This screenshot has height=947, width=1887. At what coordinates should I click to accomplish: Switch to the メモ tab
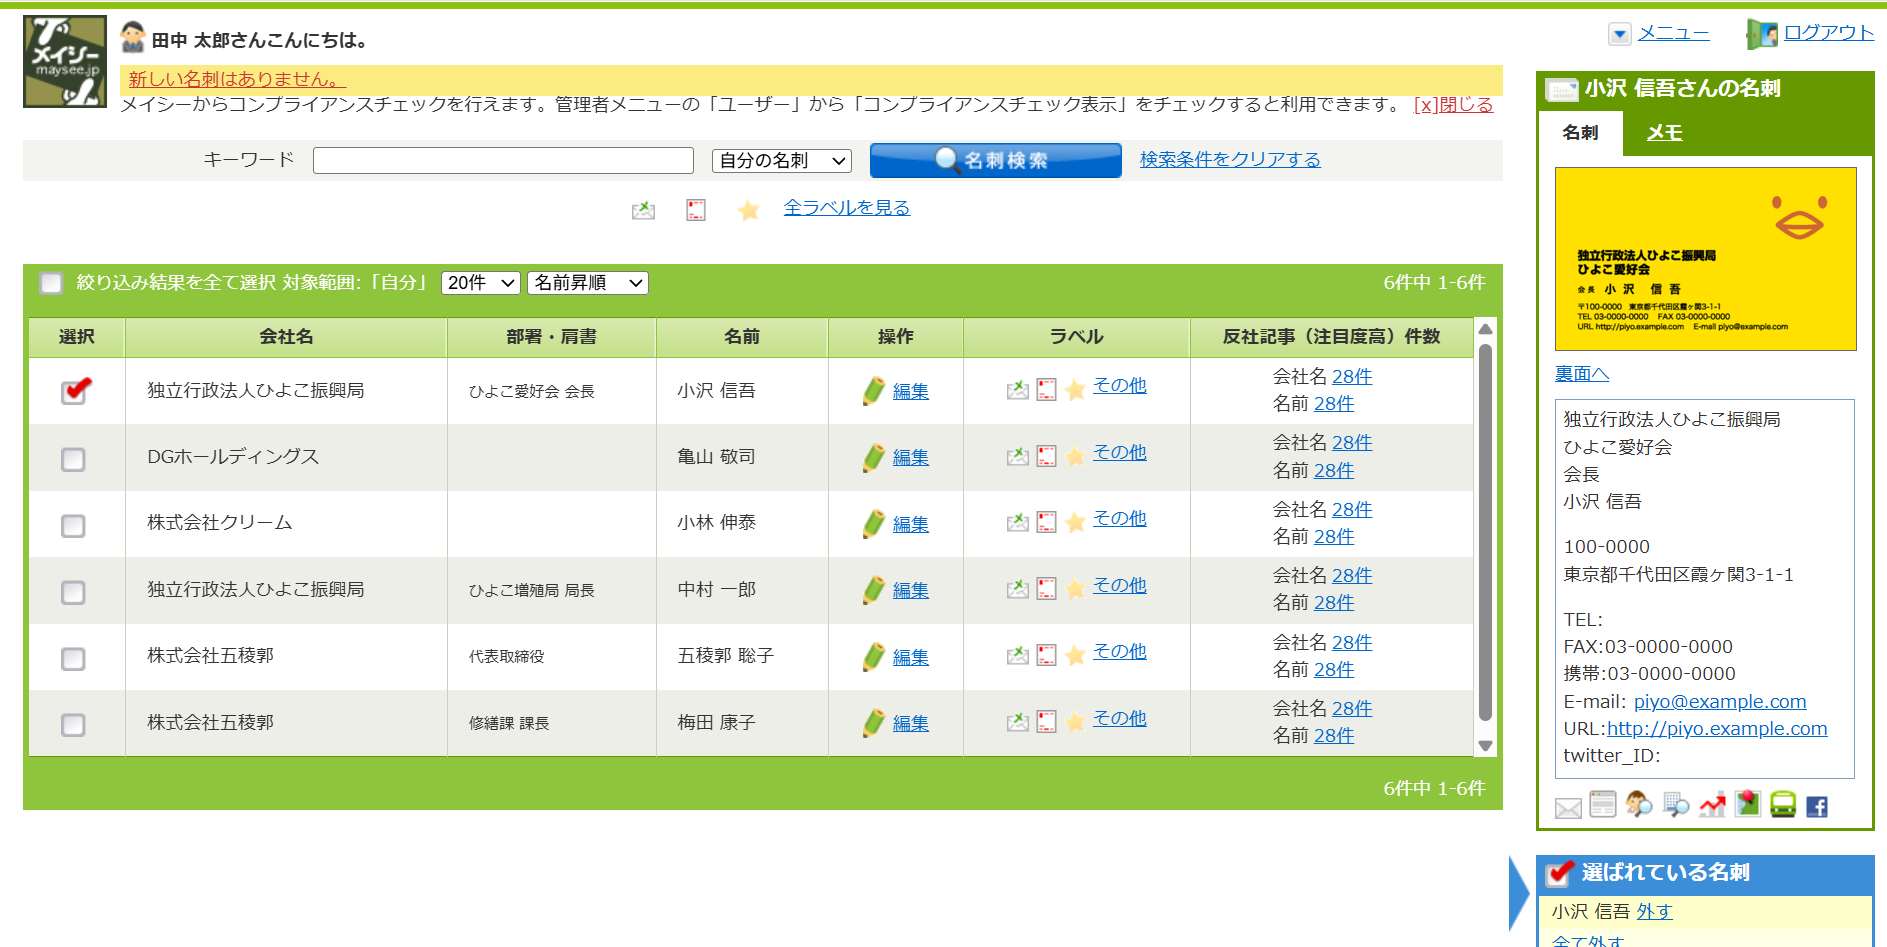pos(1664,132)
